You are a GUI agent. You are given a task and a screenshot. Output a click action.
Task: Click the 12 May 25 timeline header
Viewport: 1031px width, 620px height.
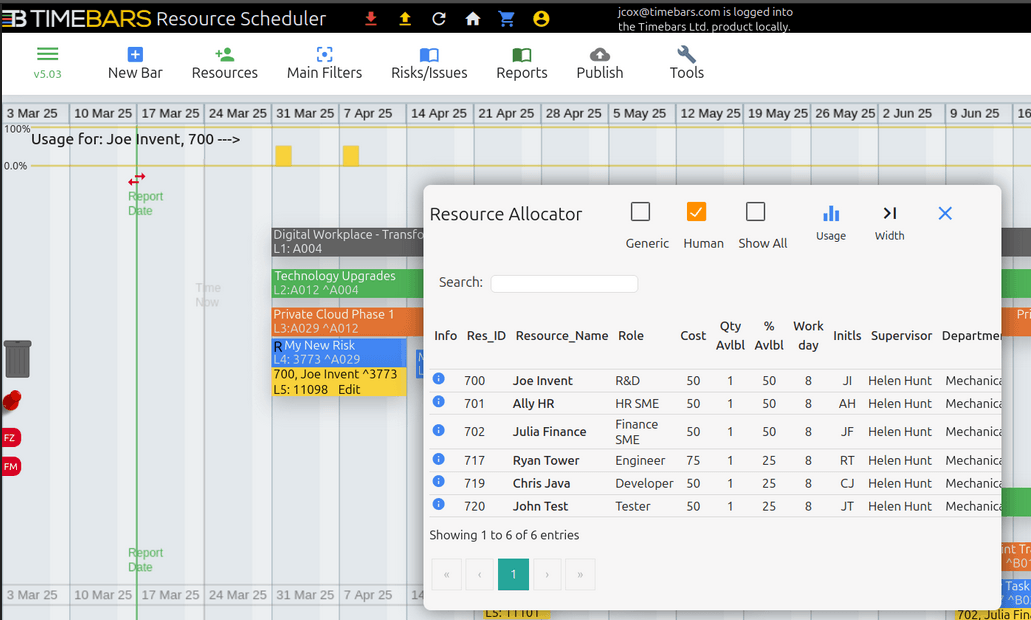(x=710, y=113)
